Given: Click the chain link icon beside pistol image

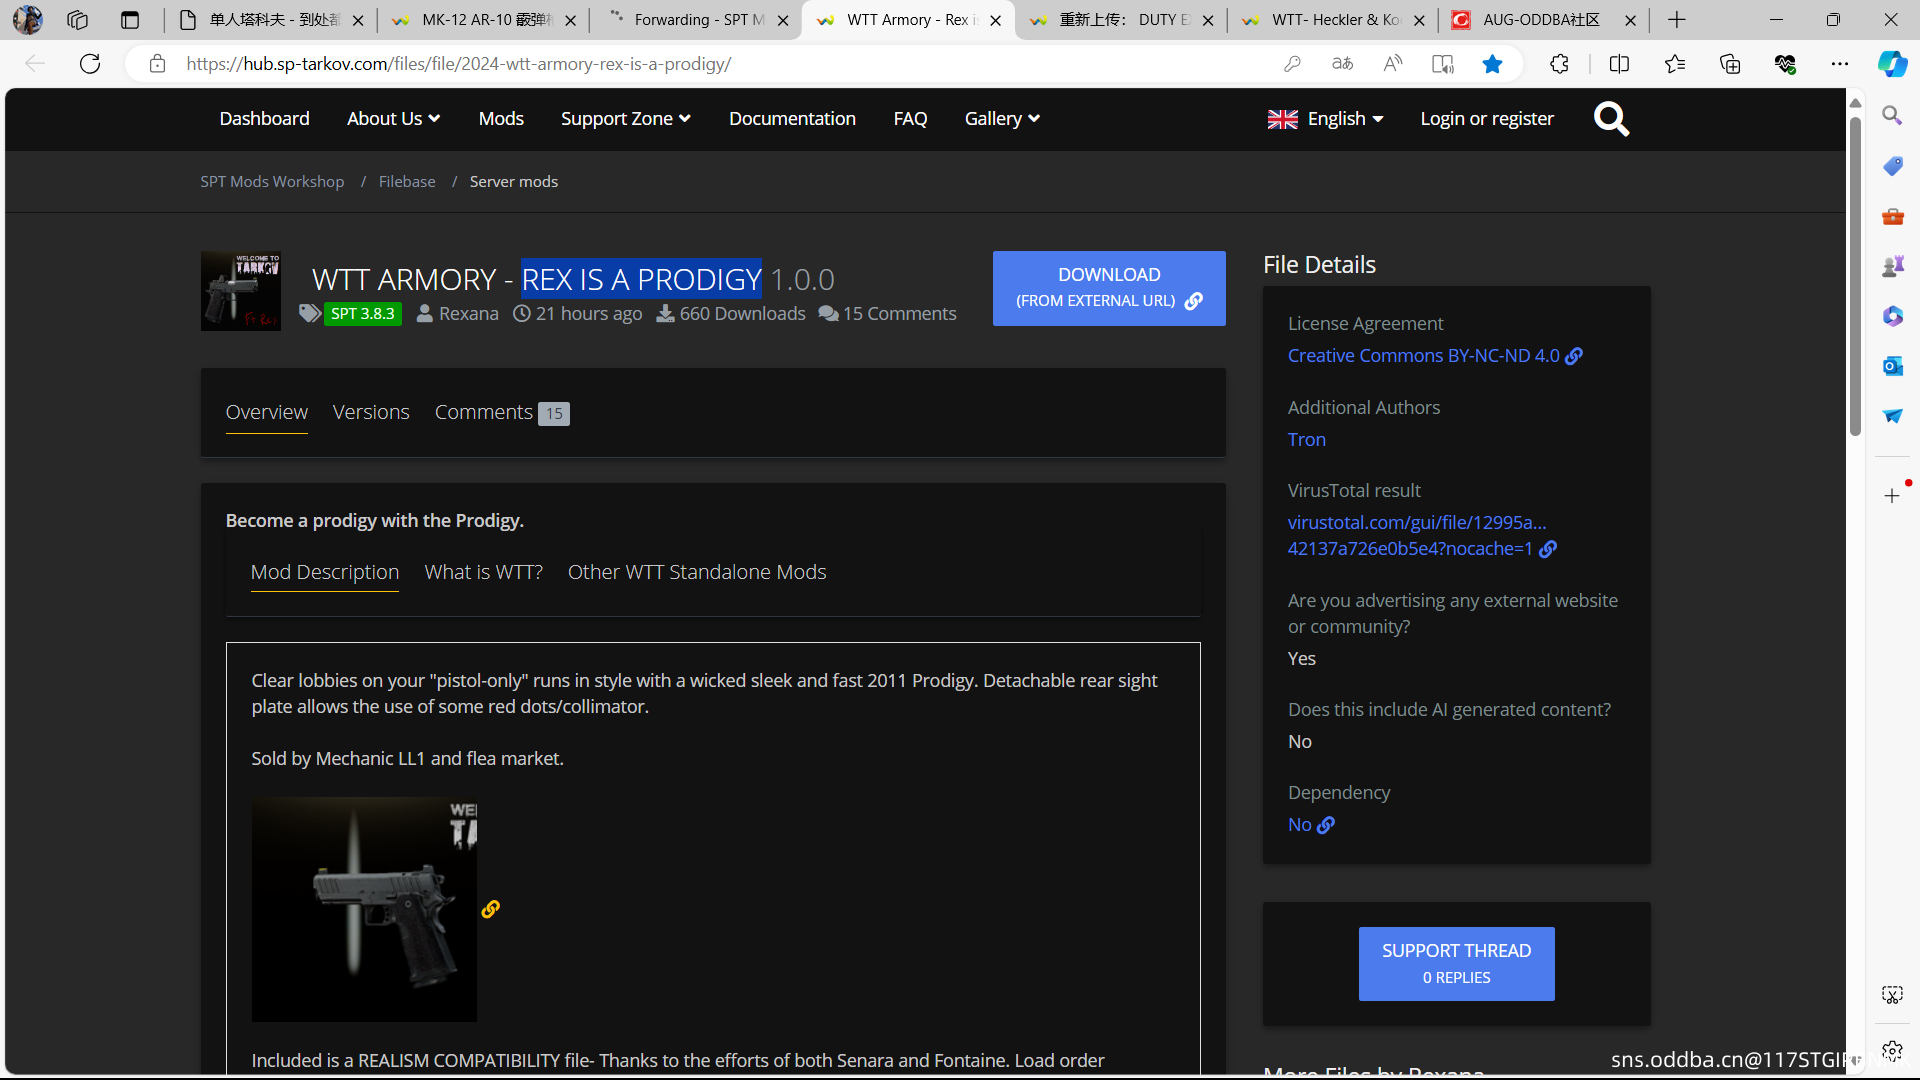Looking at the screenshot, I should tap(490, 909).
